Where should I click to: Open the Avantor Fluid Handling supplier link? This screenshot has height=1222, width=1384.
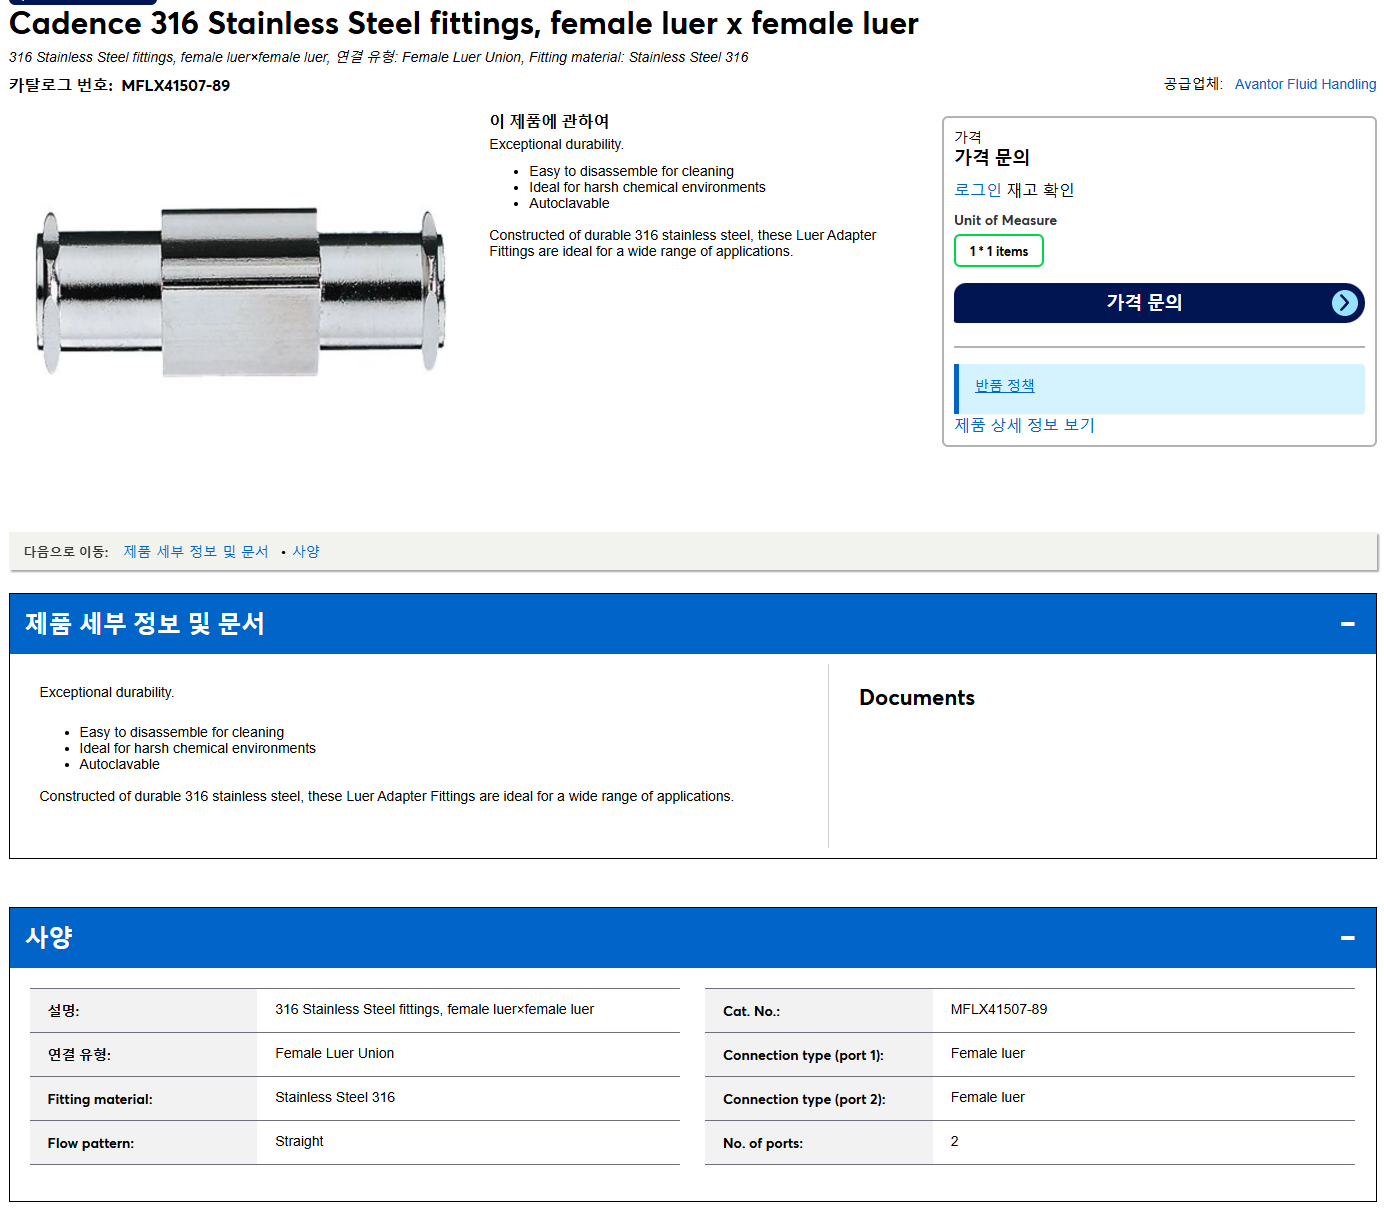[1305, 84]
